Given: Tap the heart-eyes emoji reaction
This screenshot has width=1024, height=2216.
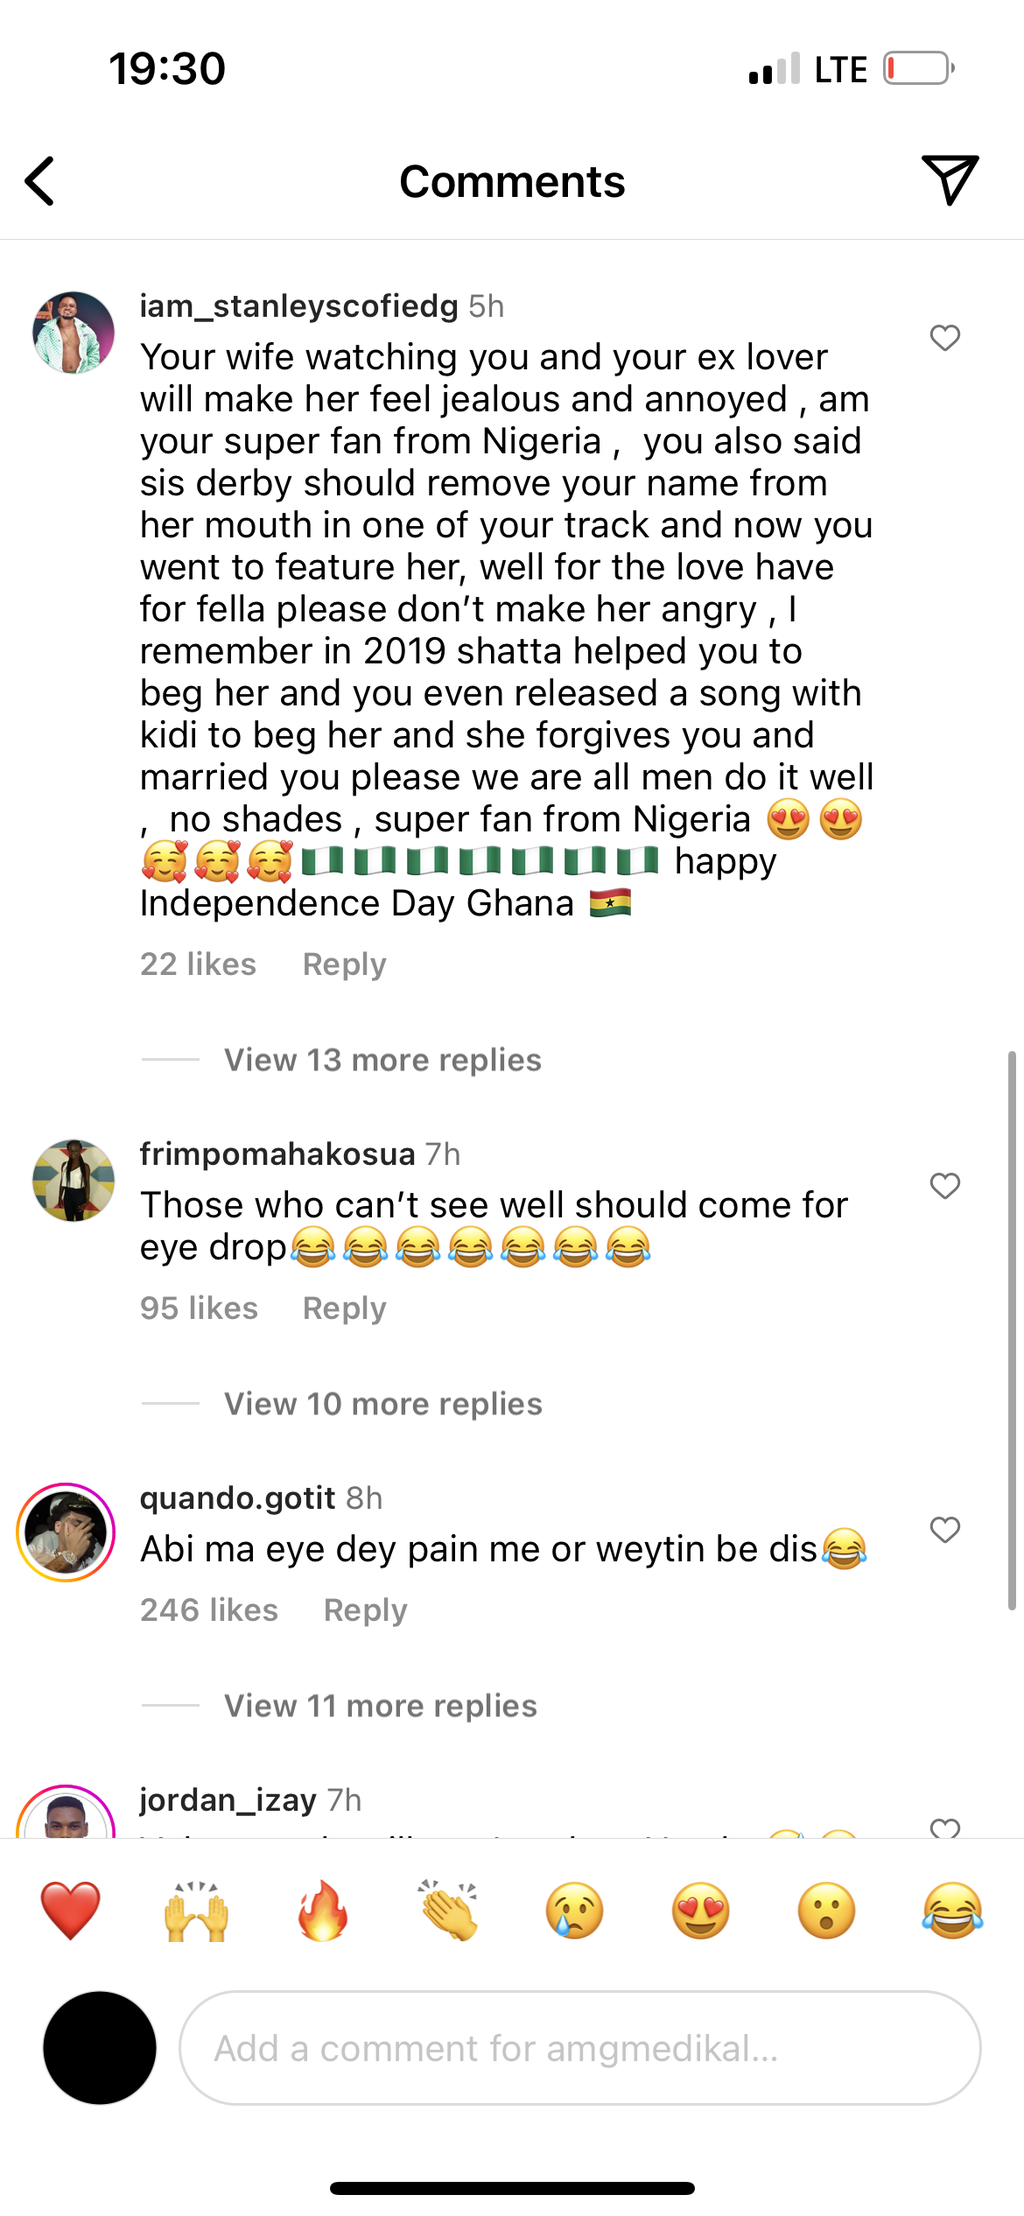Looking at the screenshot, I should [x=699, y=1910].
